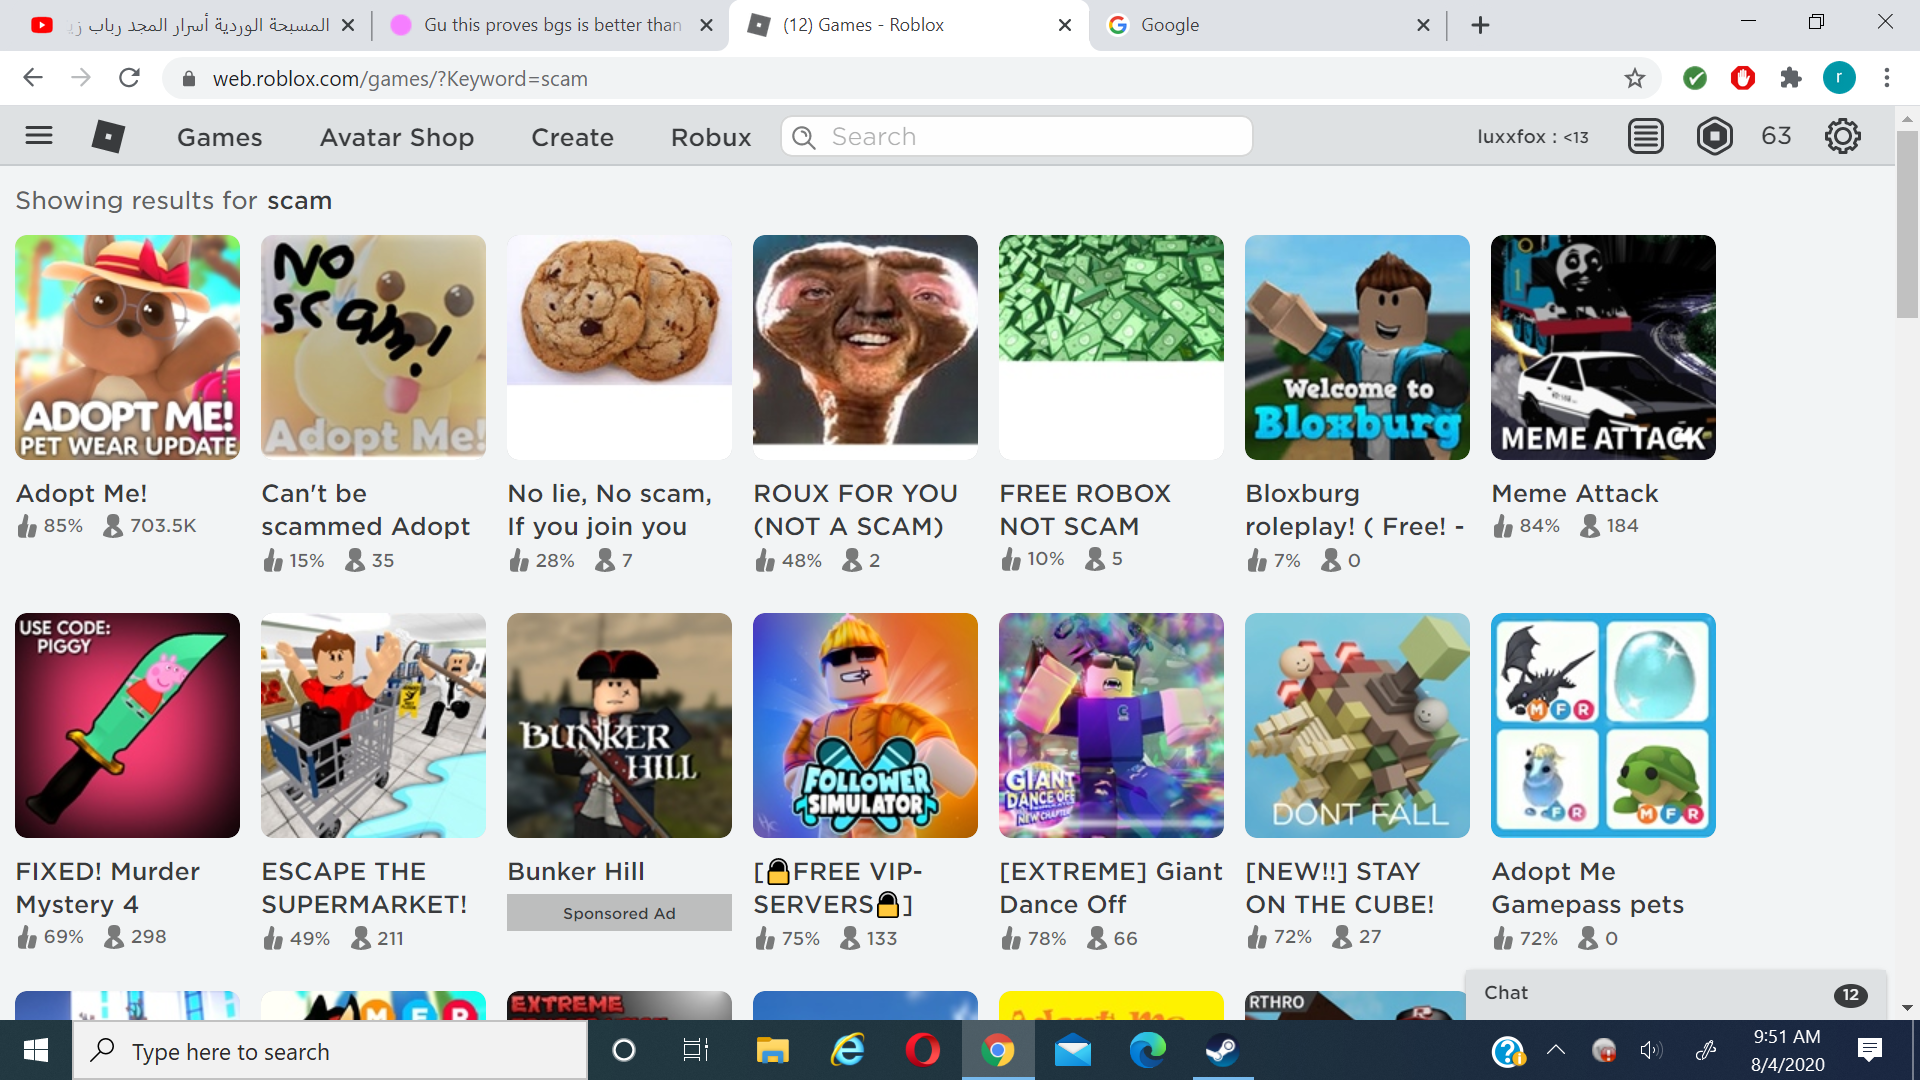Click the Sponsored Ad label

(619, 913)
